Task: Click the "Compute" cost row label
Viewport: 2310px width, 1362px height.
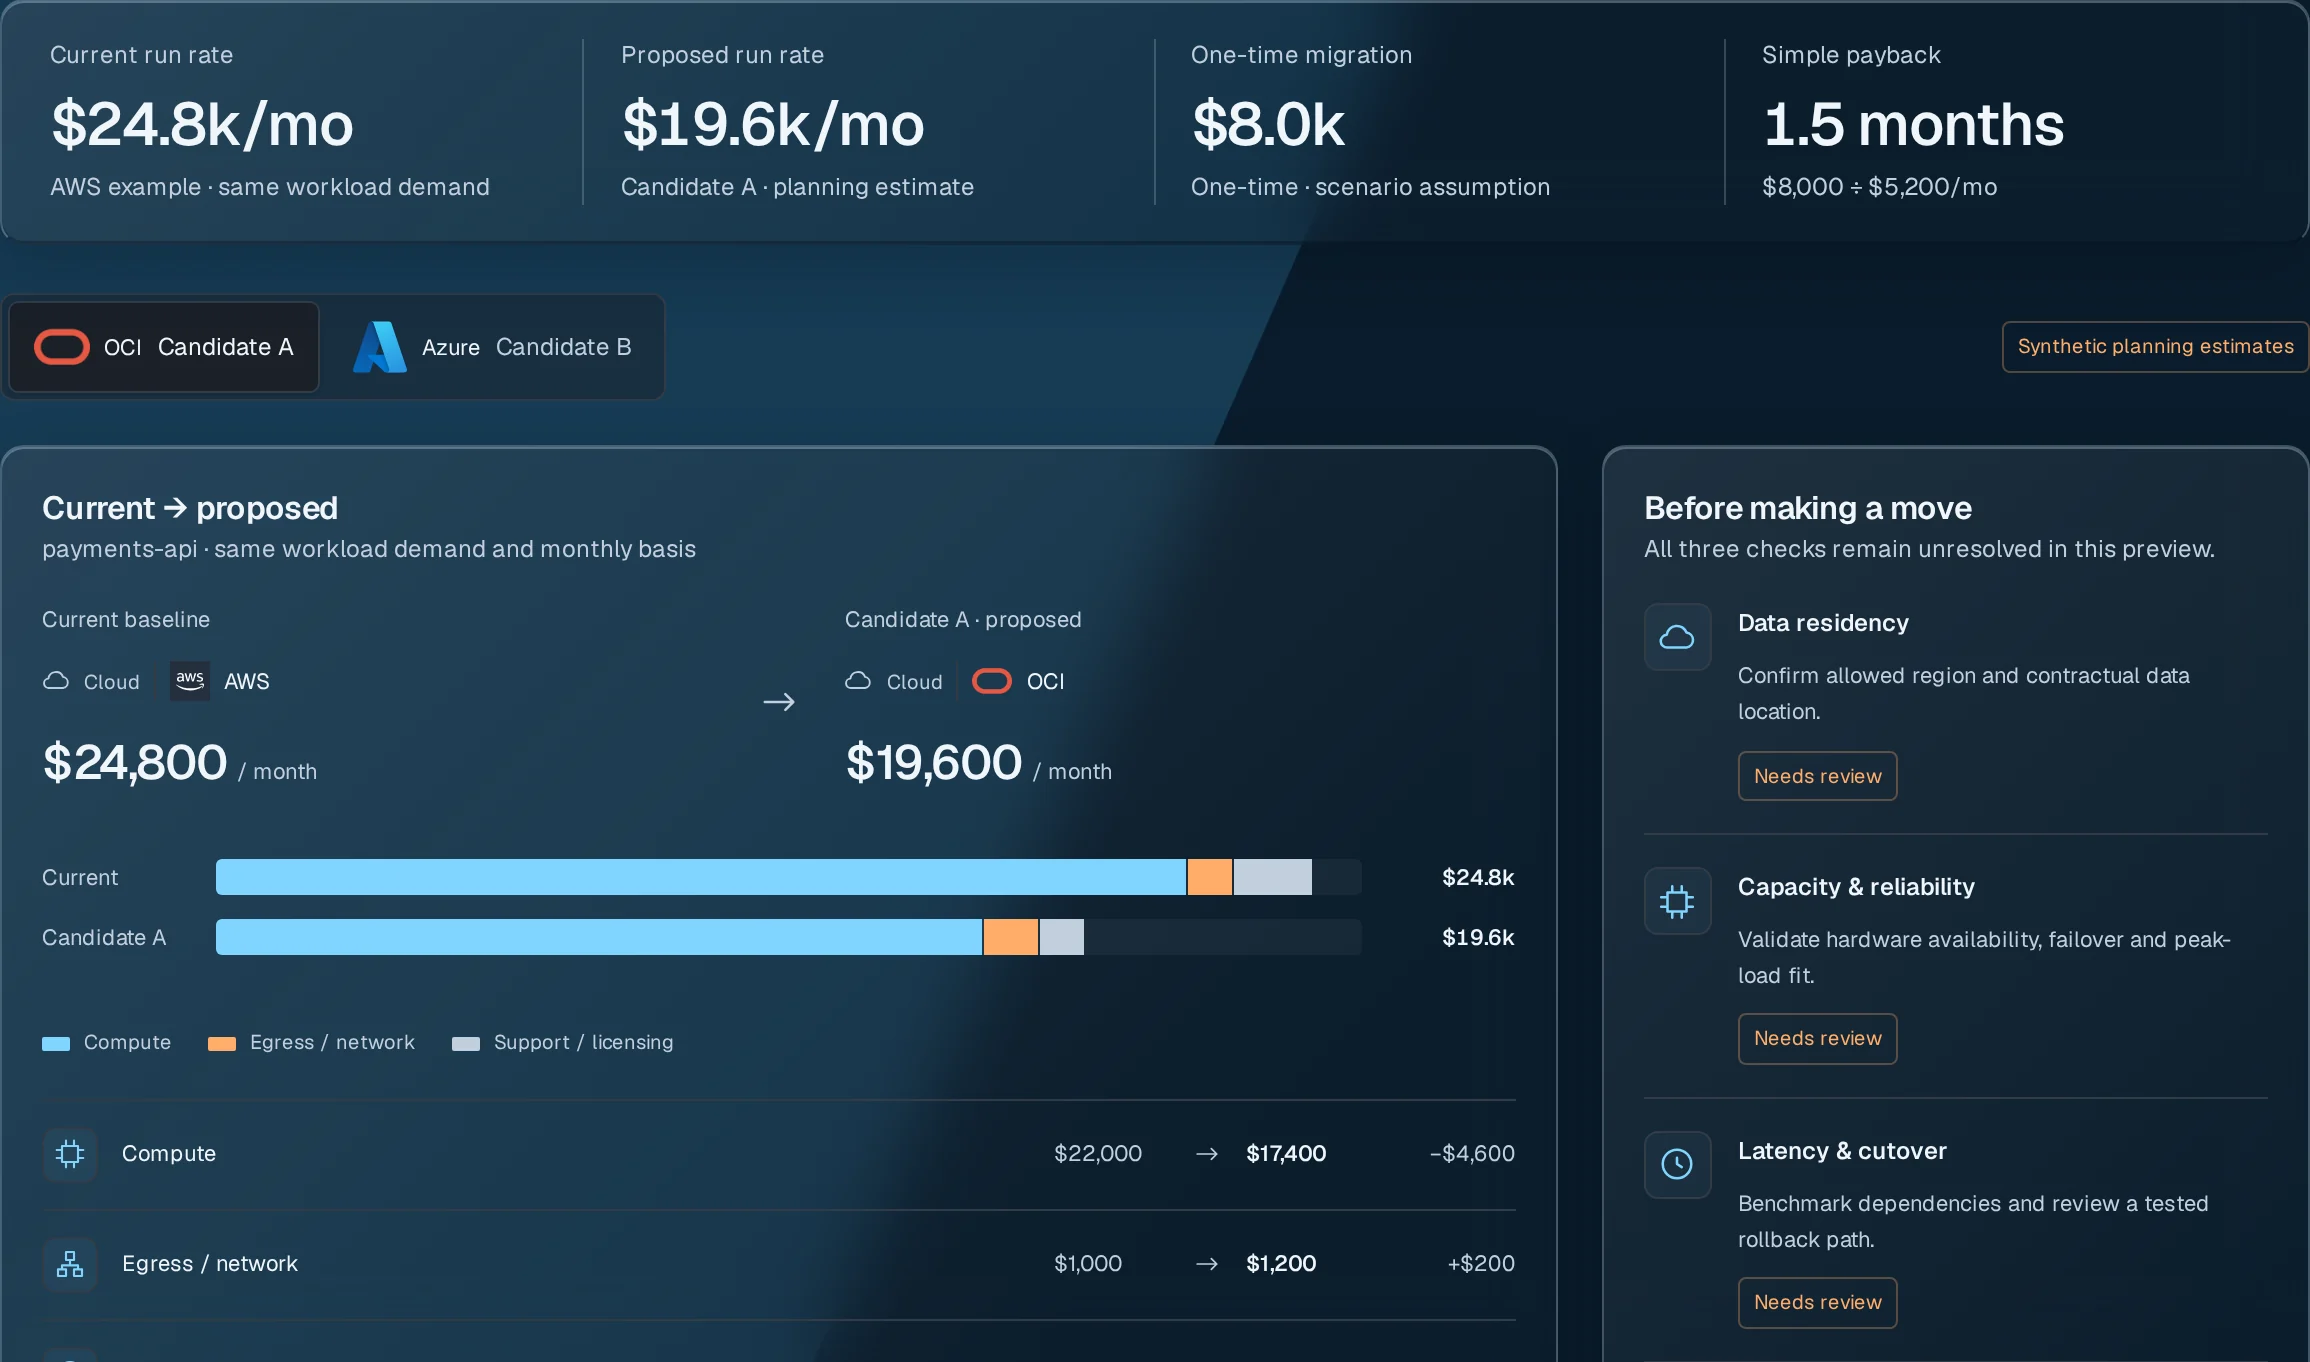Action: coord(169,1154)
